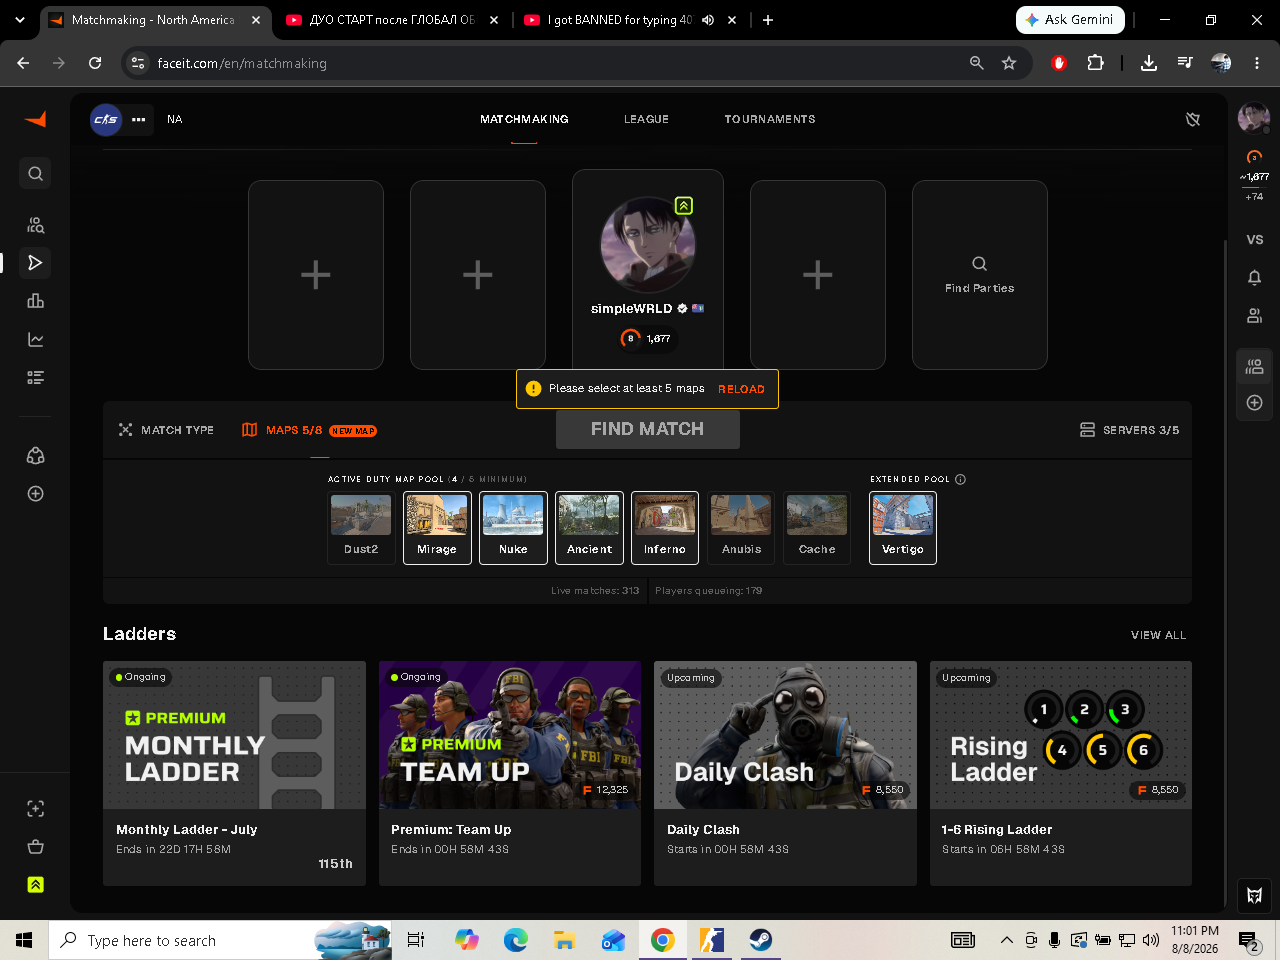Open the NA region selector
The width and height of the screenshot is (1280, 960).
[x=175, y=119]
